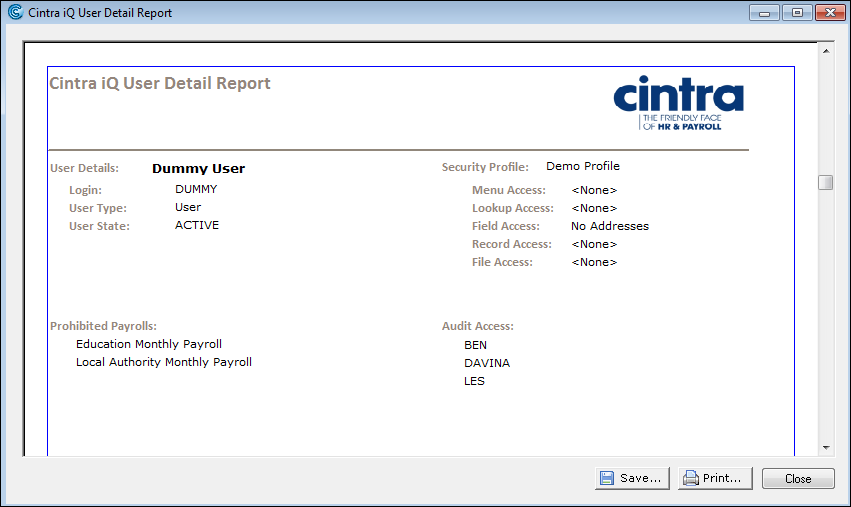Image resolution: width=851 pixels, height=507 pixels.
Task: Click the 'Security Profile:' label
Action: click(485, 167)
